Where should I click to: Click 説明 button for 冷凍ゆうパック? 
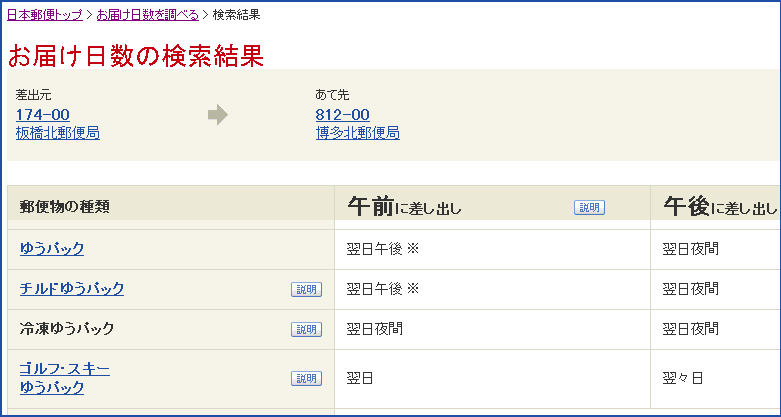tap(306, 329)
